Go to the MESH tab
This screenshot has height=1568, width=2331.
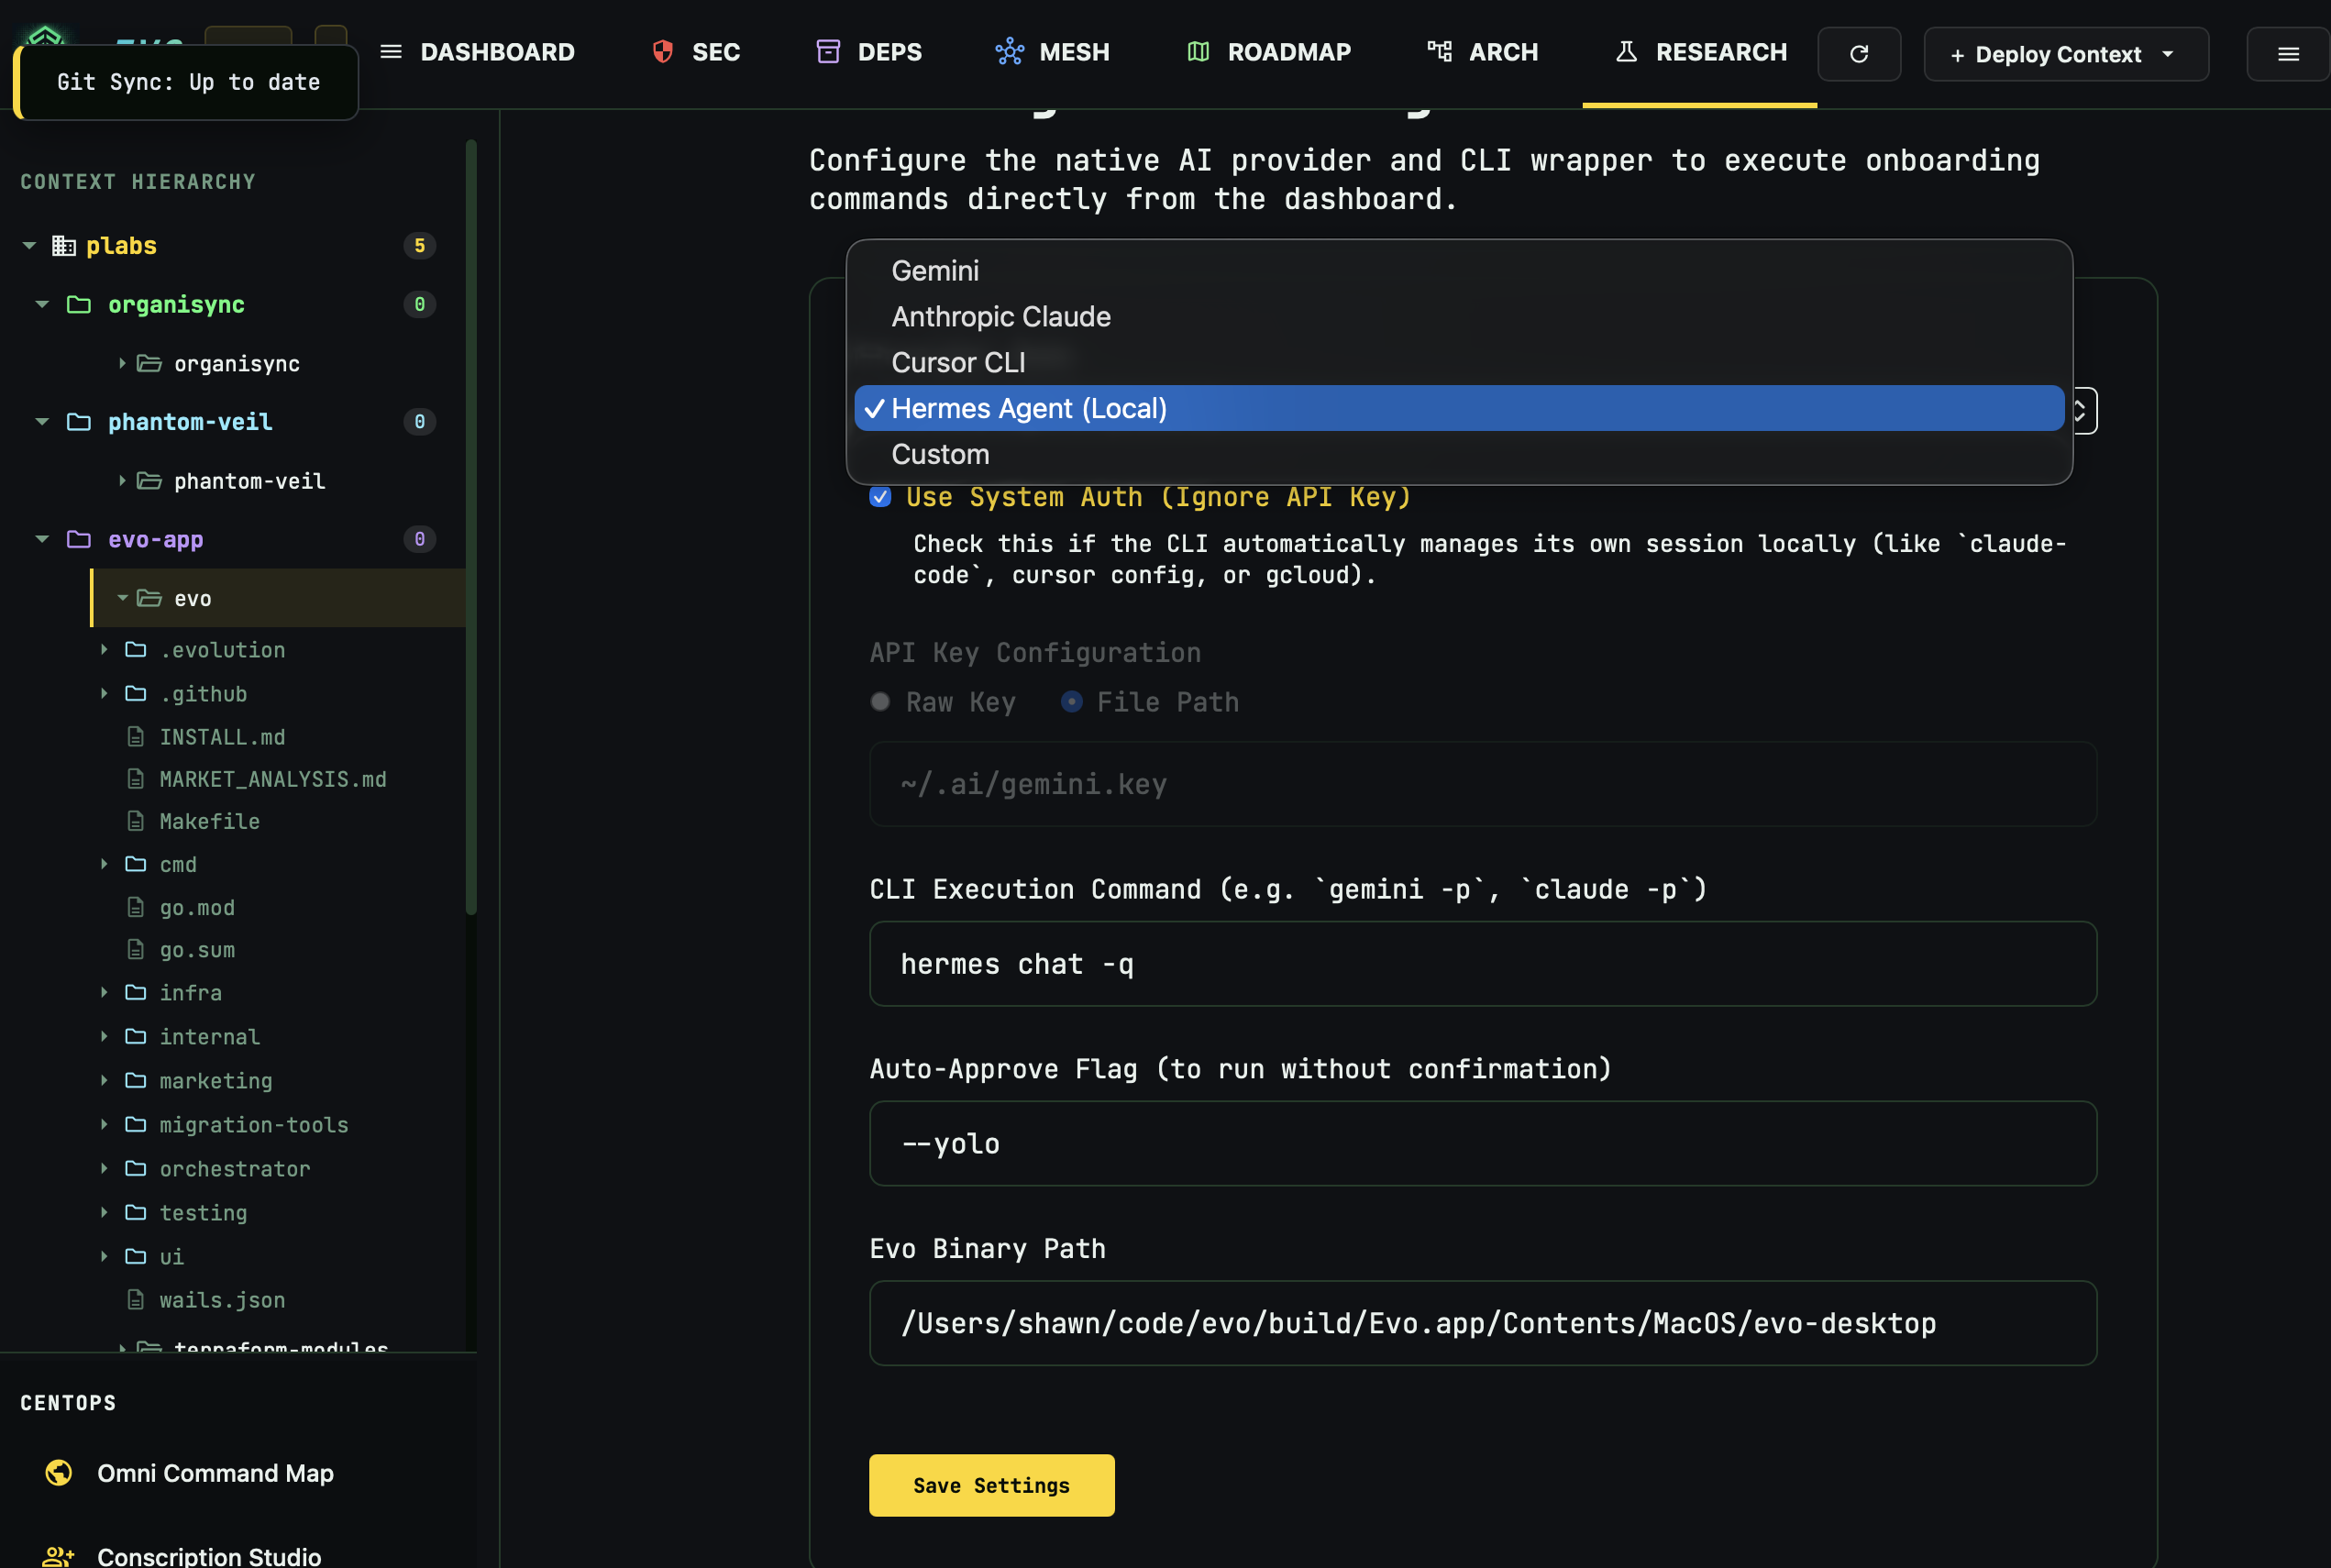(x=1052, y=52)
